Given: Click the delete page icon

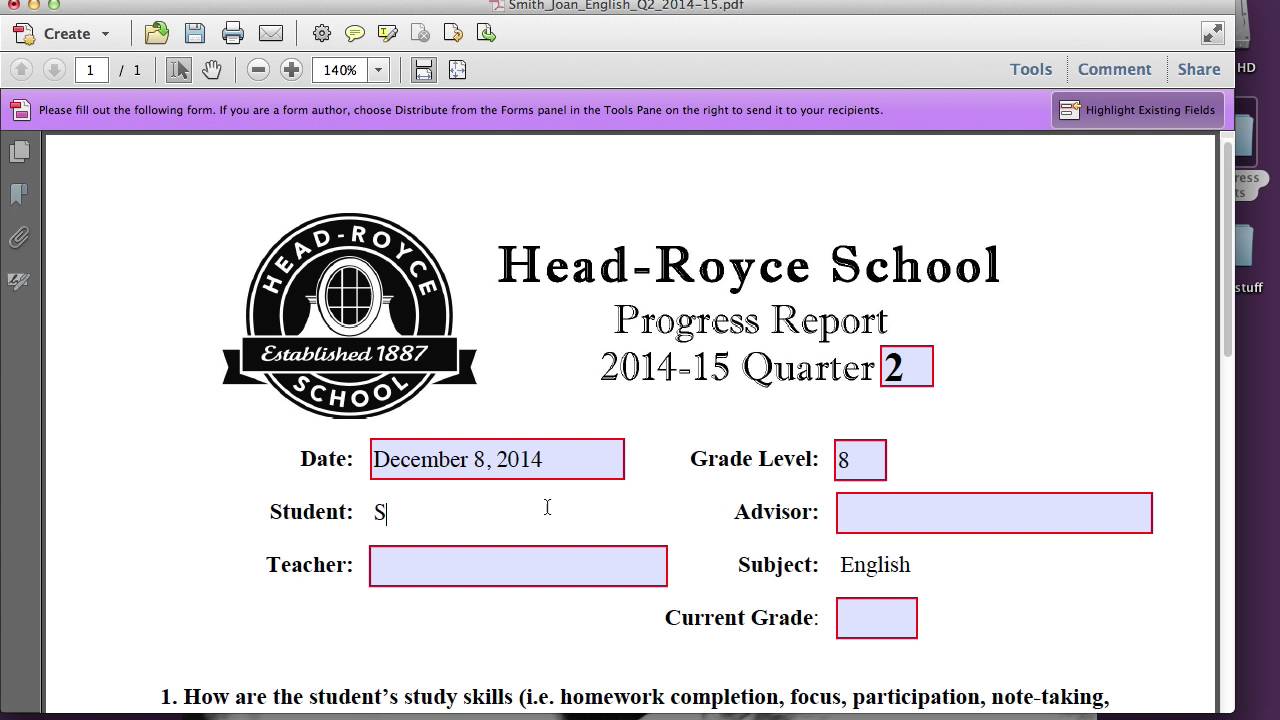Looking at the screenshot, I should coord(421,34).
